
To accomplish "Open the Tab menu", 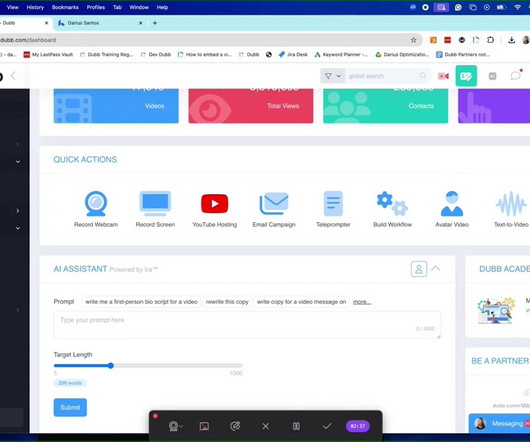I will 117,7.
